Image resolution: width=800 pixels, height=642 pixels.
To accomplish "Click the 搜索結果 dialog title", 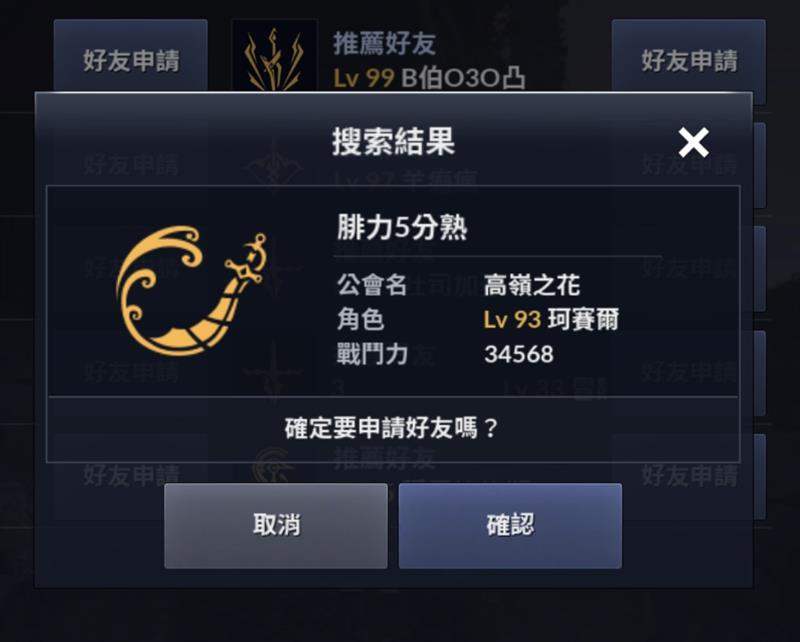I will pos(393,141).
